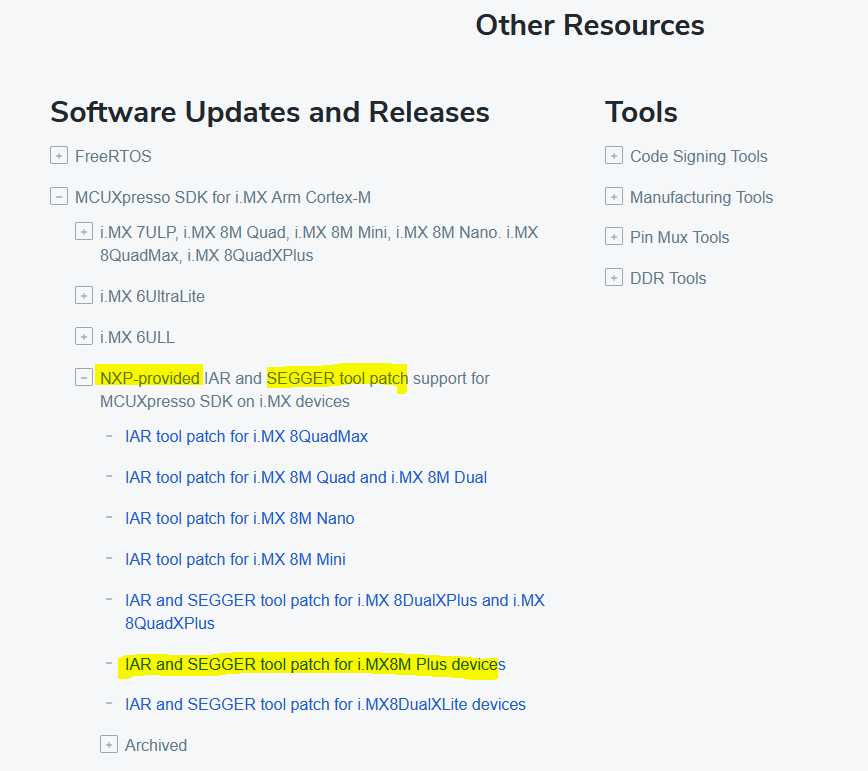Open IAR tool patch for i.MX 8M Nano

click(239, 518)
